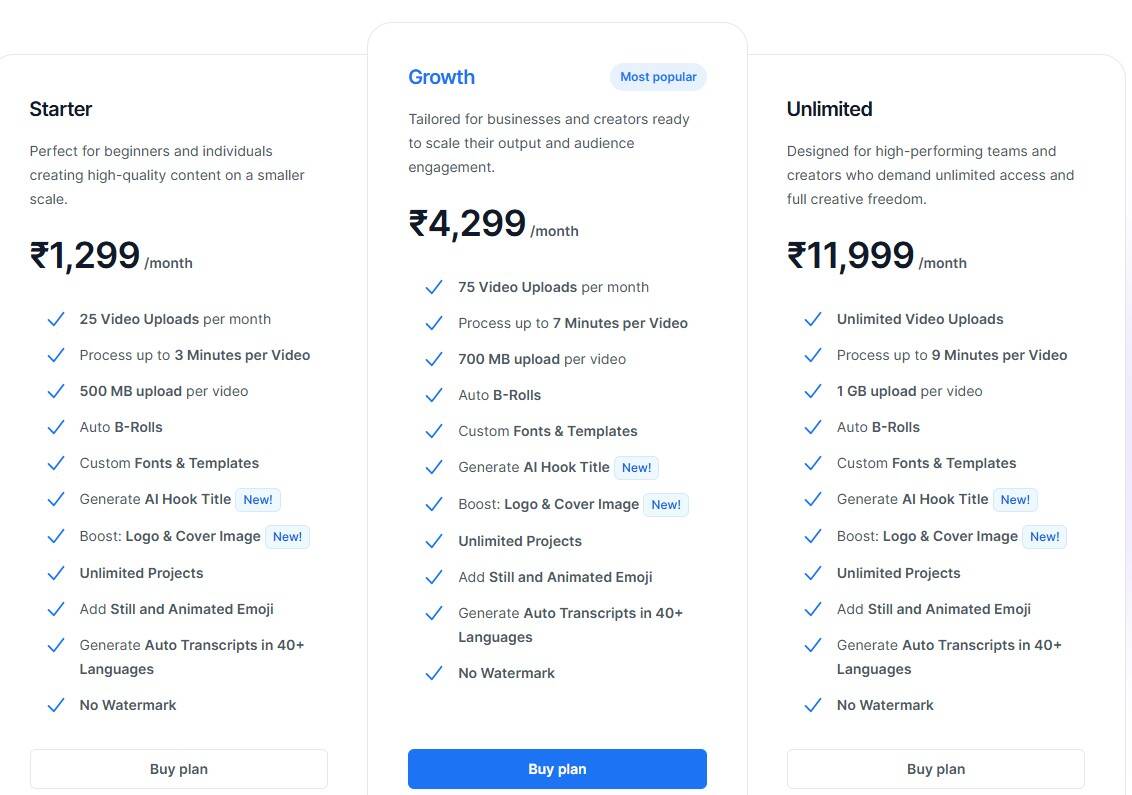Click the ₹4,299 monthly price

point(467,223)
